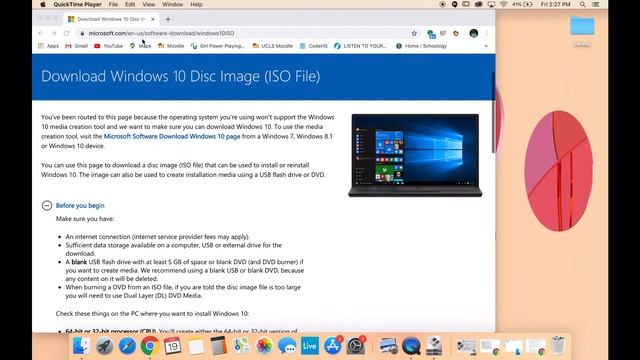Go forward in Chrome
Viewport: 640px width, 360px height.
(53, 33)
